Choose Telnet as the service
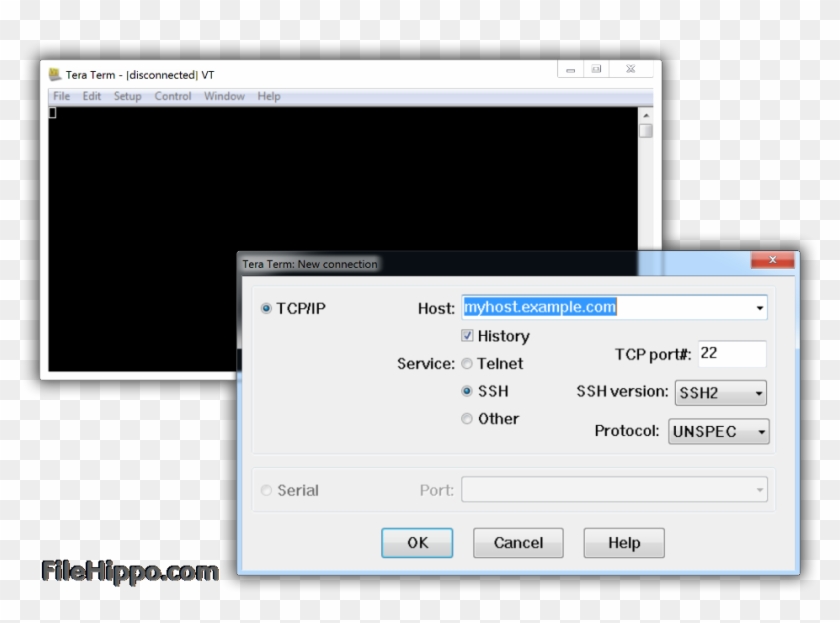The width and height of the screenshot is (840, 623). (x=466, y=364)
